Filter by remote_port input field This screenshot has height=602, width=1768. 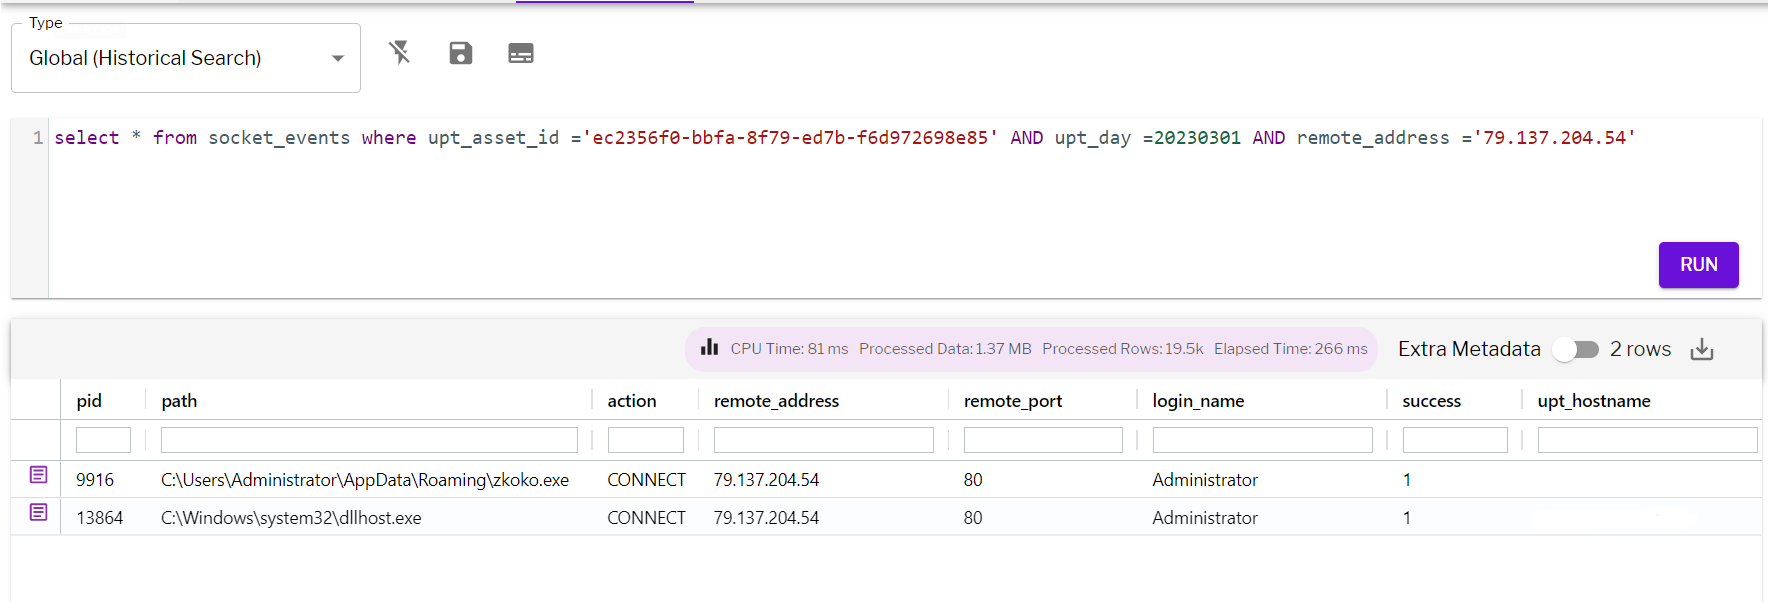pos(1043,440)
